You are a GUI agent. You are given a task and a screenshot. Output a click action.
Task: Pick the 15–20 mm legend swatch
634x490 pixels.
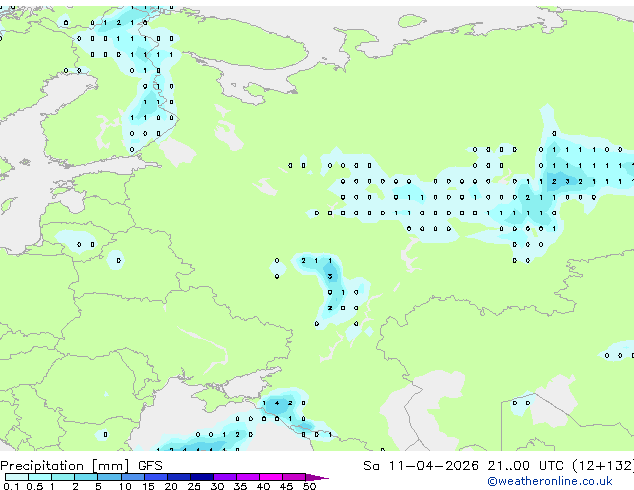coord(156,477)
